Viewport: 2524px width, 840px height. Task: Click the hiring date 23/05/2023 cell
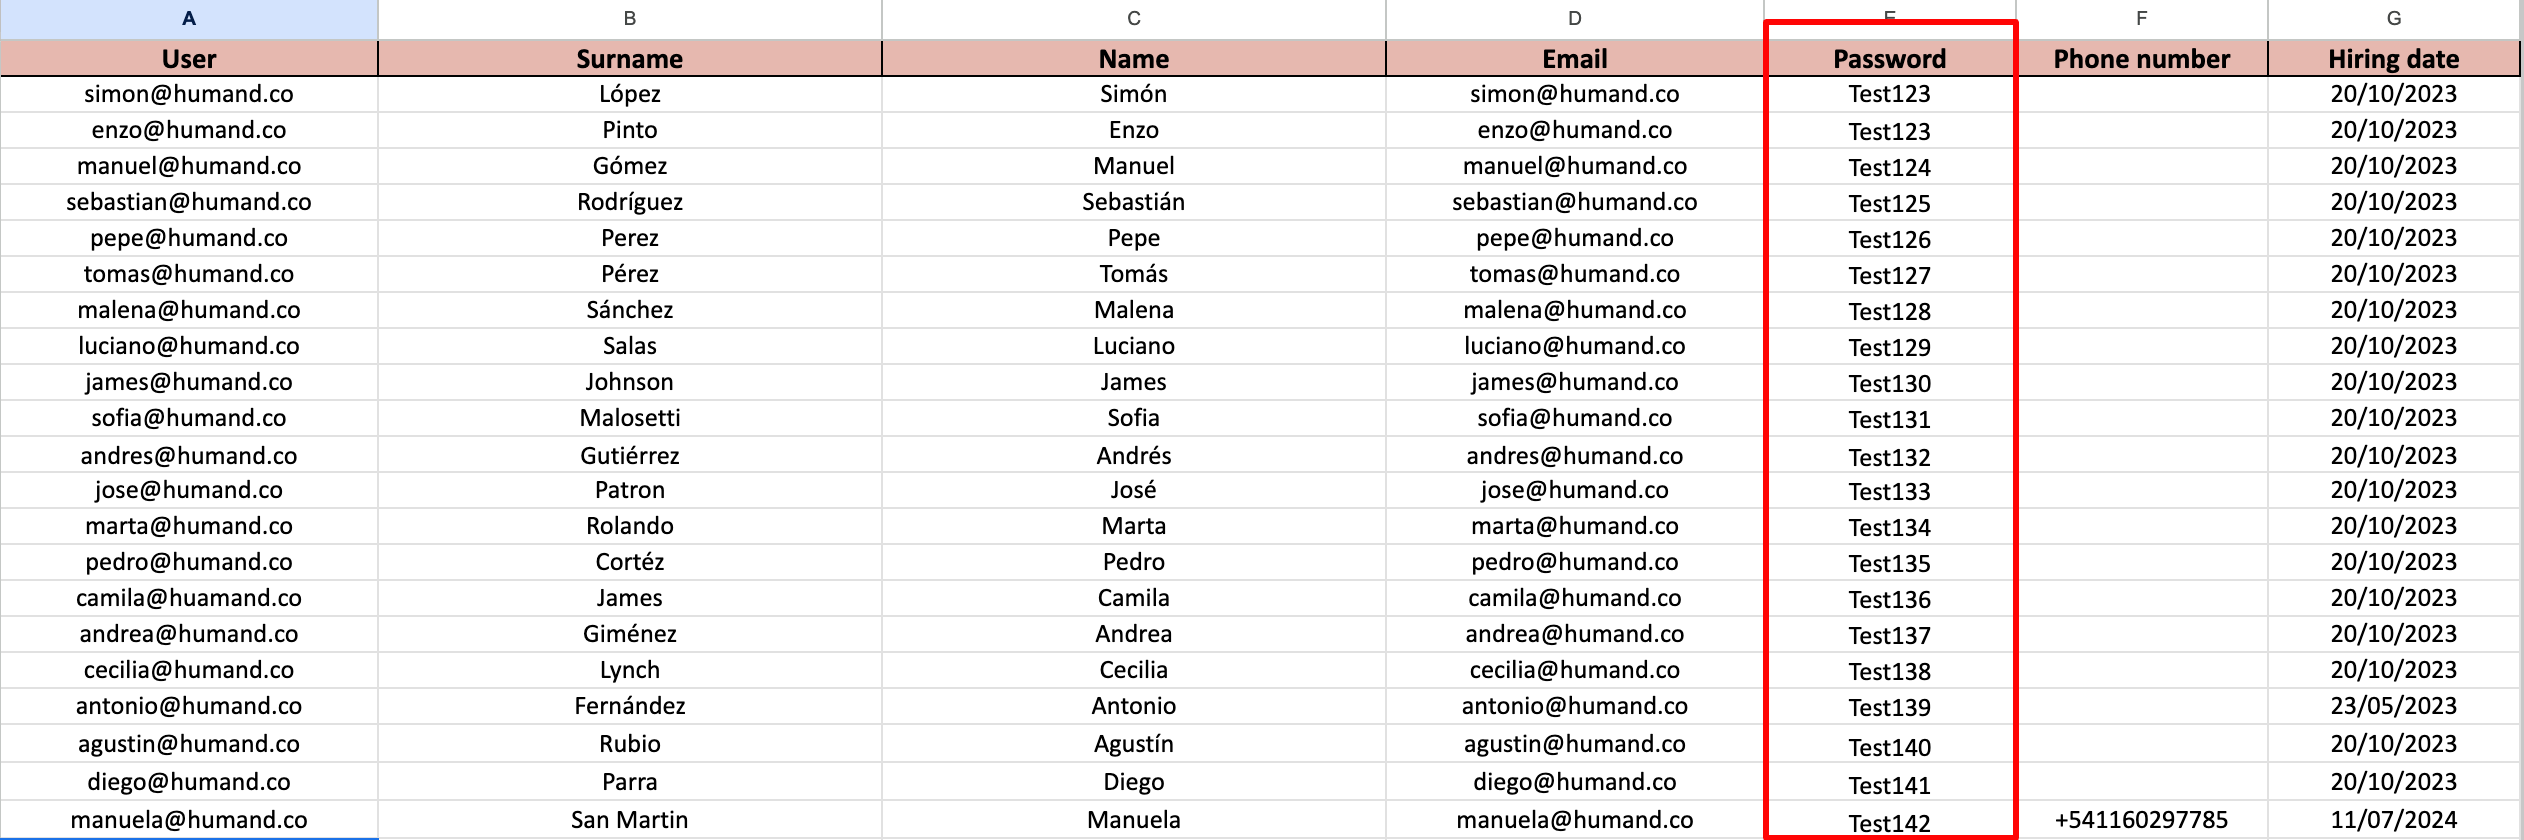pos(2393,706)
